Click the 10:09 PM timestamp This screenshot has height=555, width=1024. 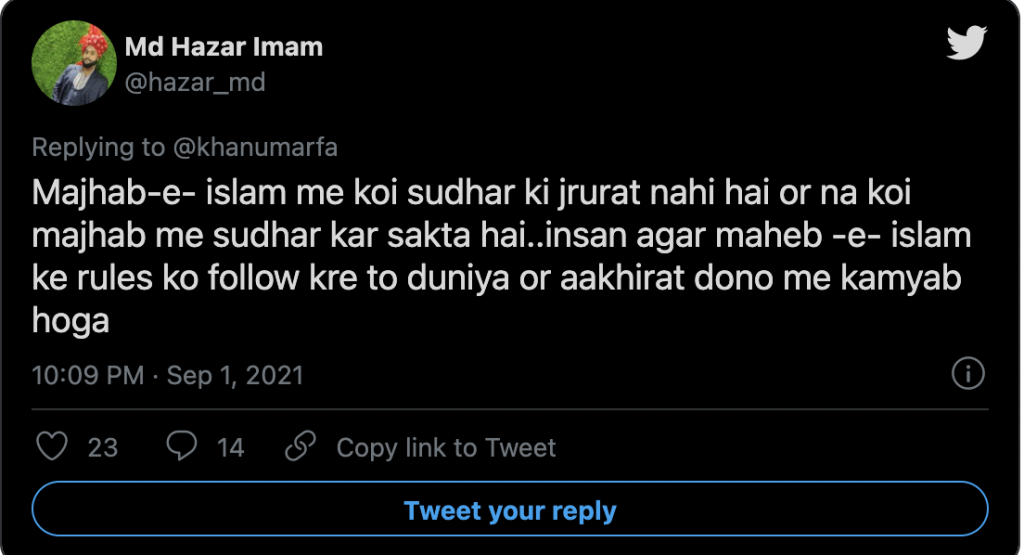(88, 376)
